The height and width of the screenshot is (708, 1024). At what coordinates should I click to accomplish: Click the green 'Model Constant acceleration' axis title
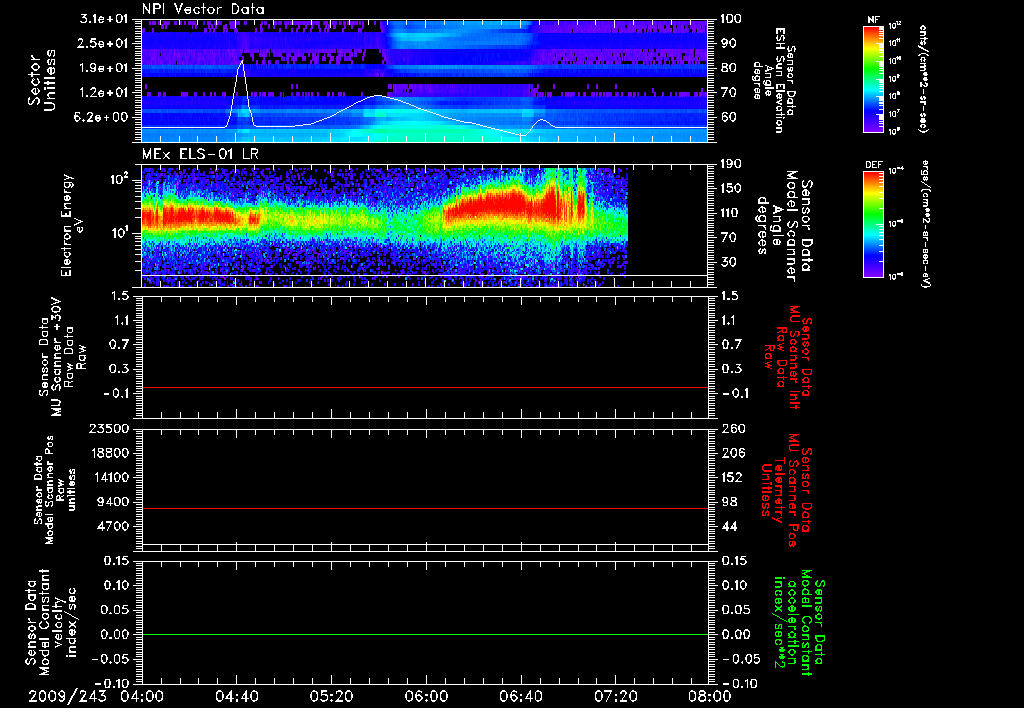[799, 624]
